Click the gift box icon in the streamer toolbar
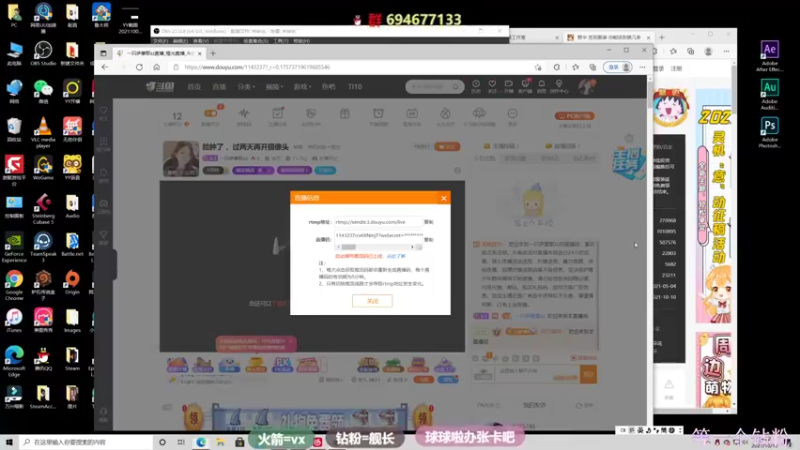Screen dimensions: 800x450 point(345,114)
